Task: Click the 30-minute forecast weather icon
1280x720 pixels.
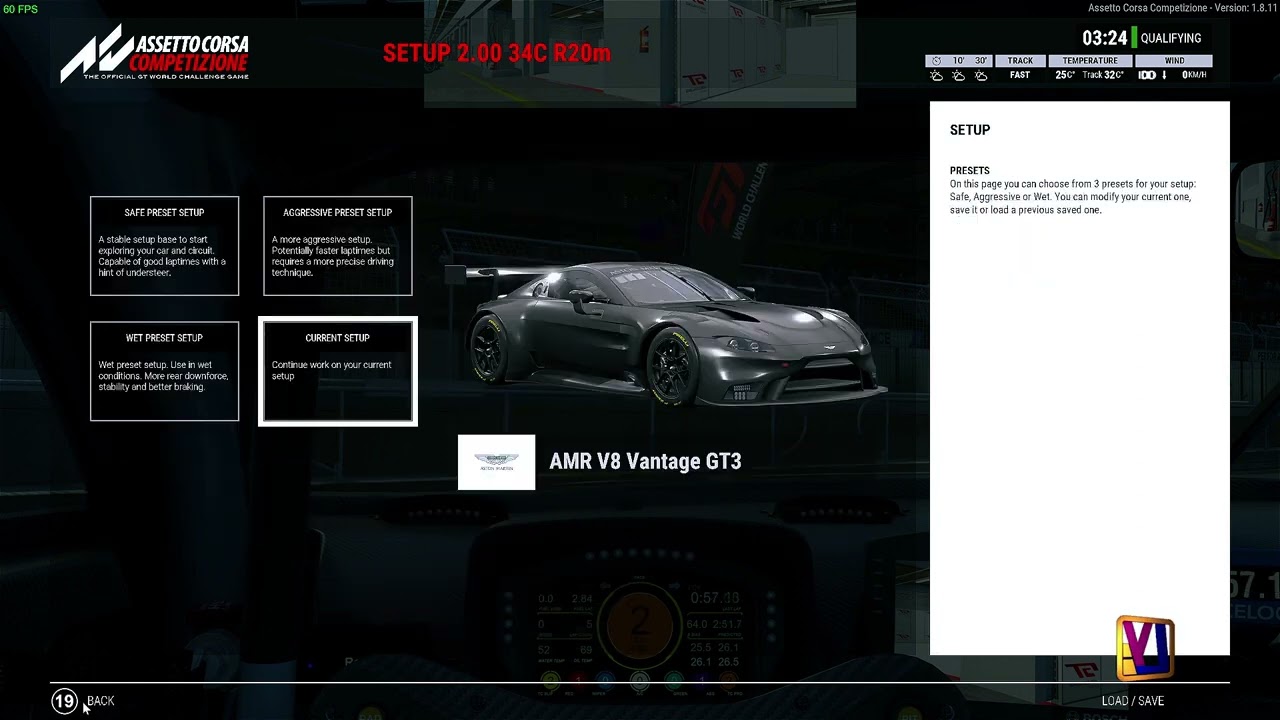Action: pyautogui.click(x=980, y=75)
